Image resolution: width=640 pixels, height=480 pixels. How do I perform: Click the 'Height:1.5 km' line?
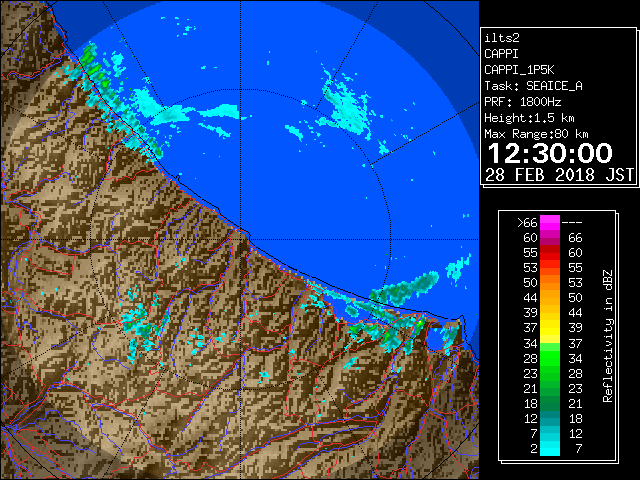pyautogui.click(x=529, y=118)
